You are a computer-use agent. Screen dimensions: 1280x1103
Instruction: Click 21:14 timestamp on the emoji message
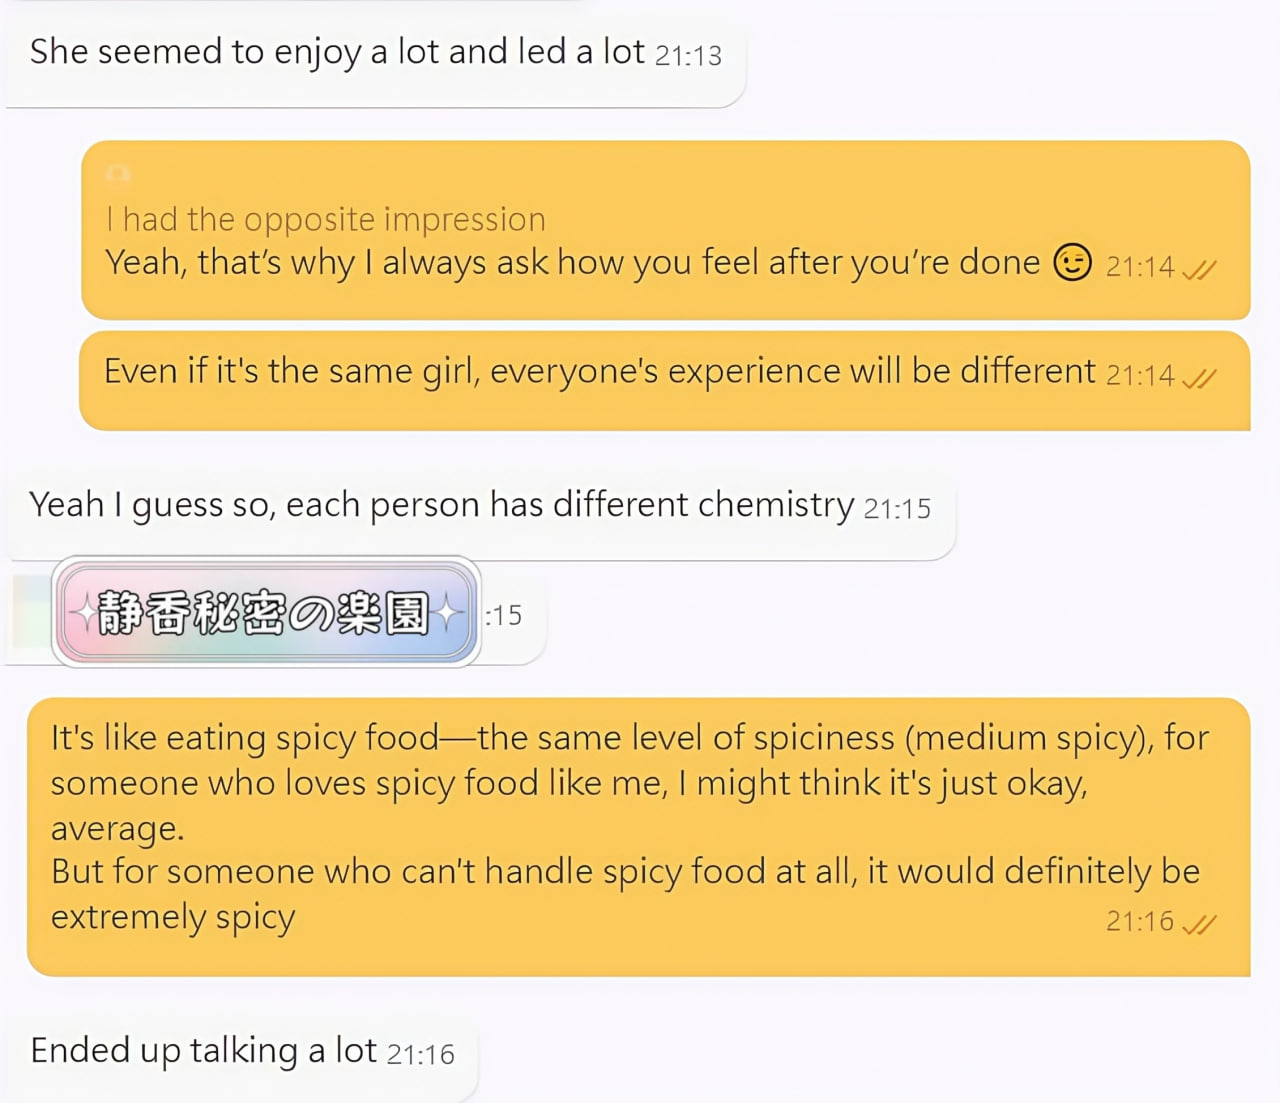(1140, 267)
